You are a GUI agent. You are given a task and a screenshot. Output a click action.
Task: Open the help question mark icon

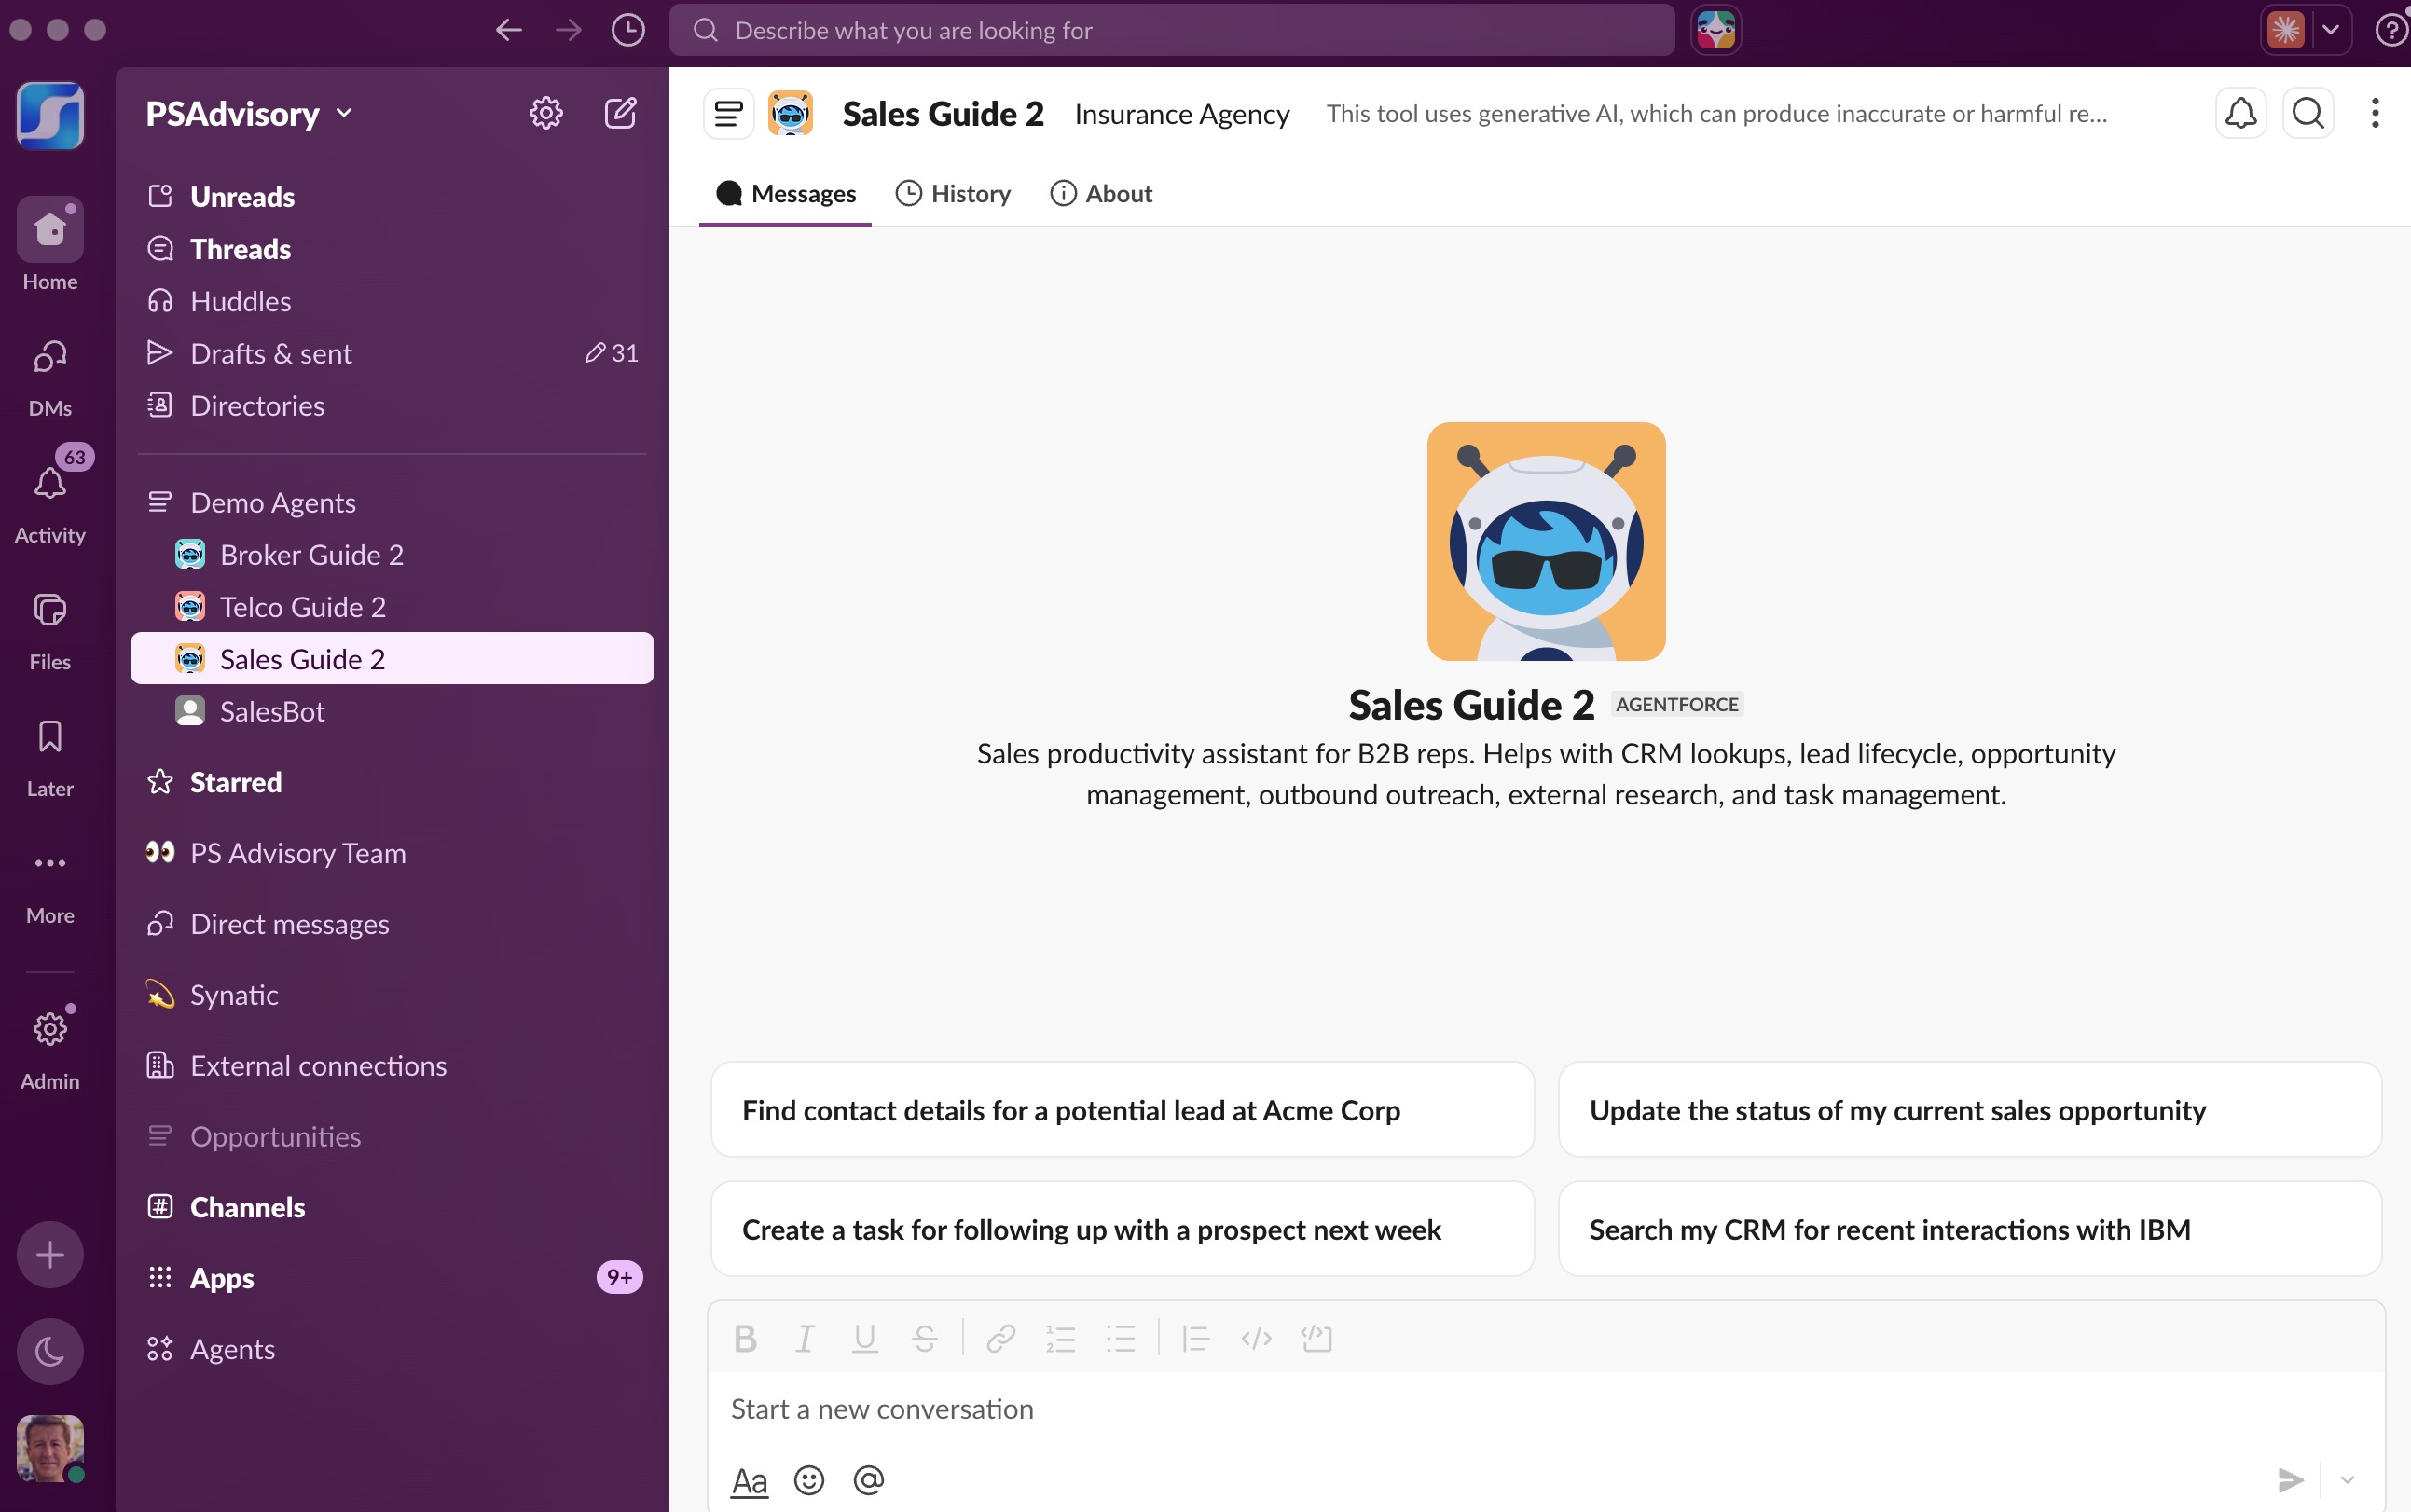pos(2390,30)
